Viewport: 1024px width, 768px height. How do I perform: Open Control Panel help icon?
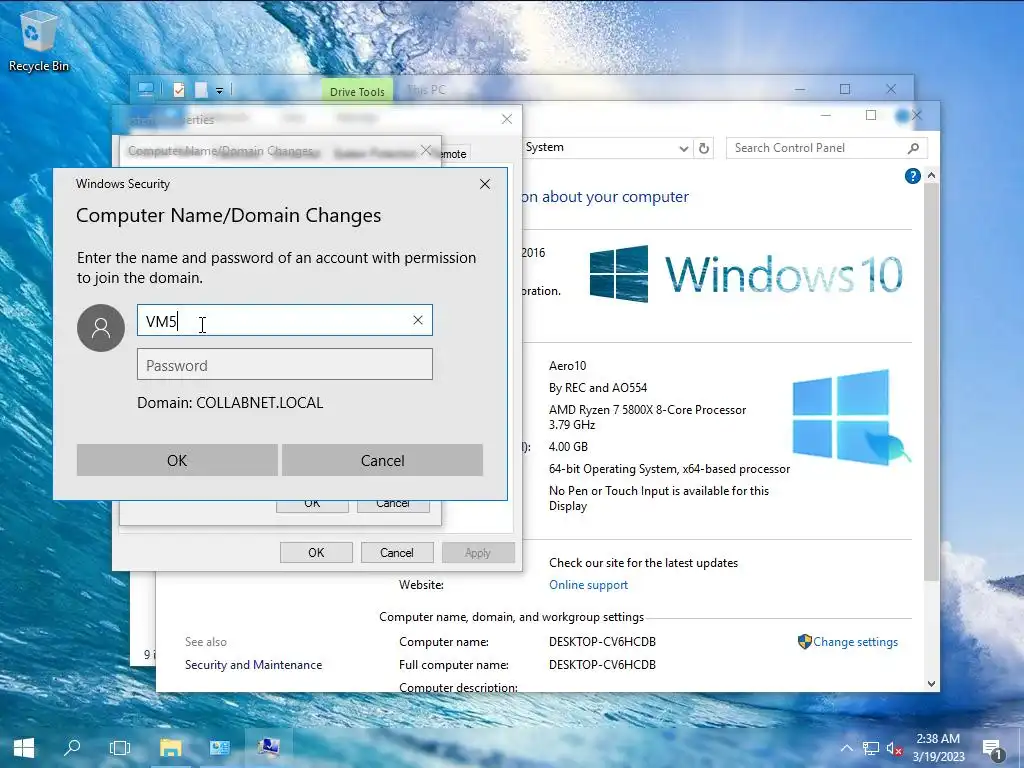pos(912,176)
